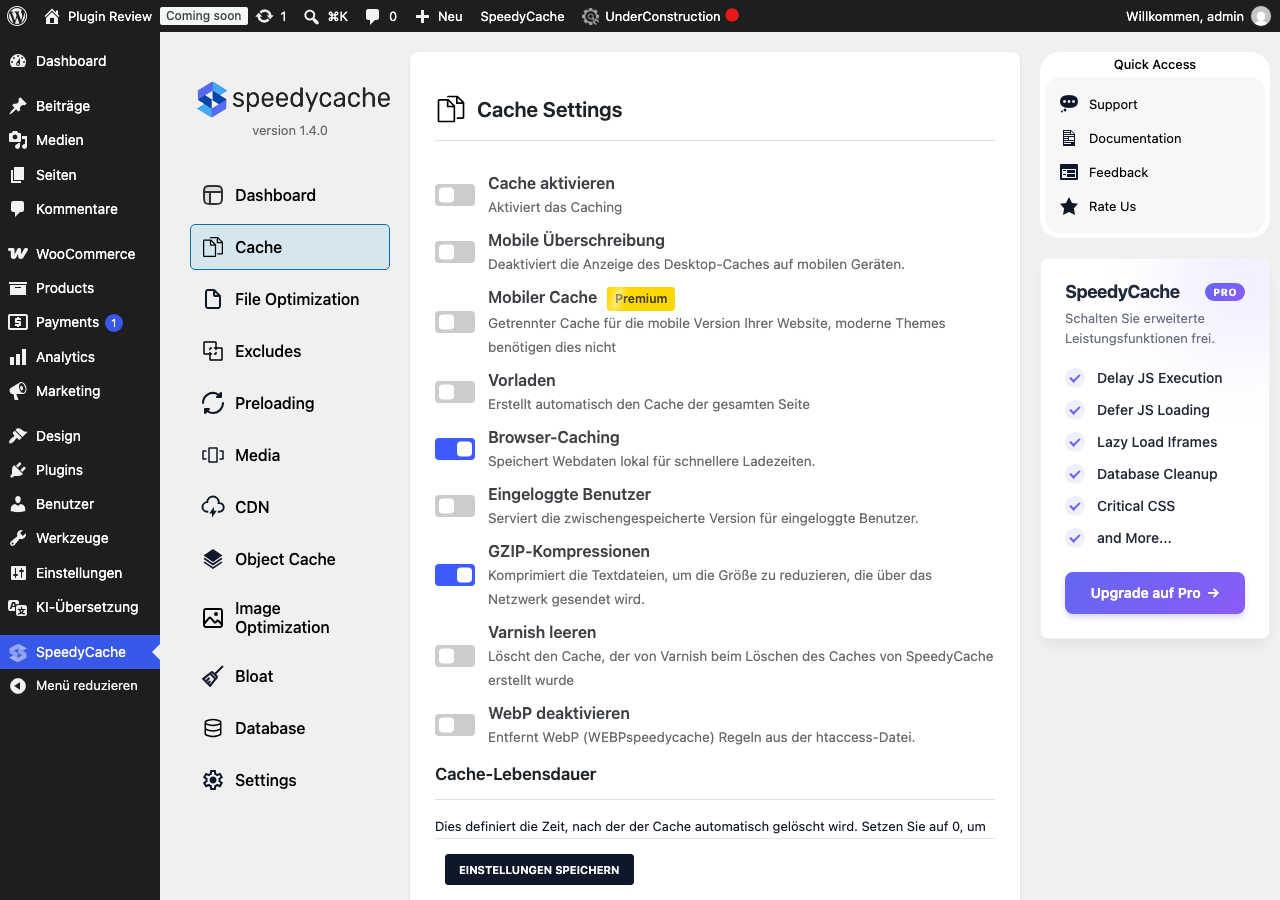The width and height of the screenshot is (1280, 900).
Task: Click the Einstellungen speichern button
Action: 539,870
